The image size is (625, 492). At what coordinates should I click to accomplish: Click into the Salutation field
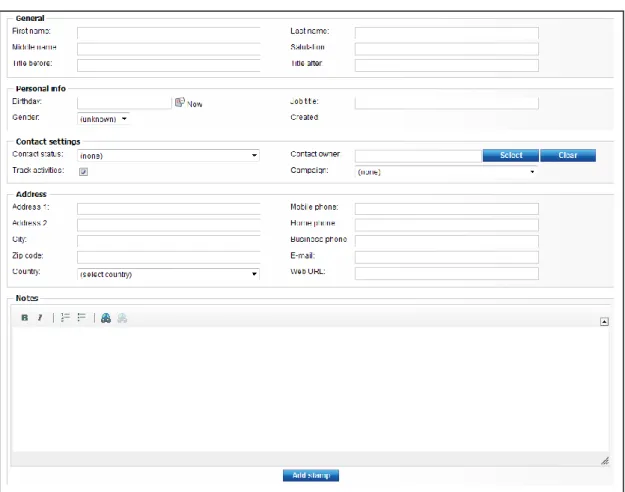(447, 49)
